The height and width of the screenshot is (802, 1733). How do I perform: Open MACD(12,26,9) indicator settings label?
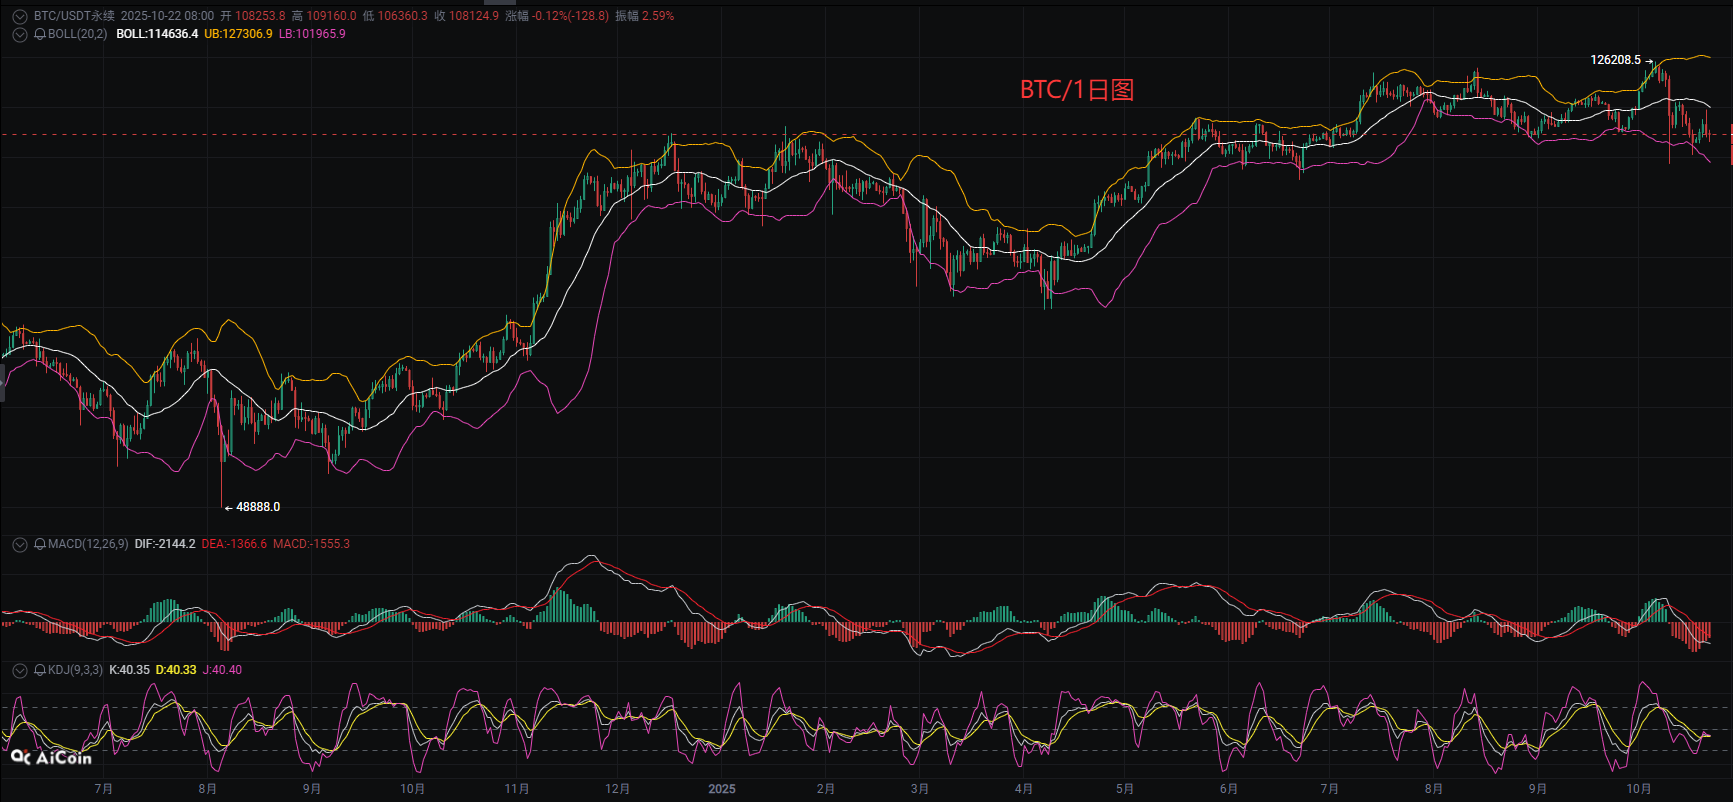pyautogui.click(x=88, y=544)
